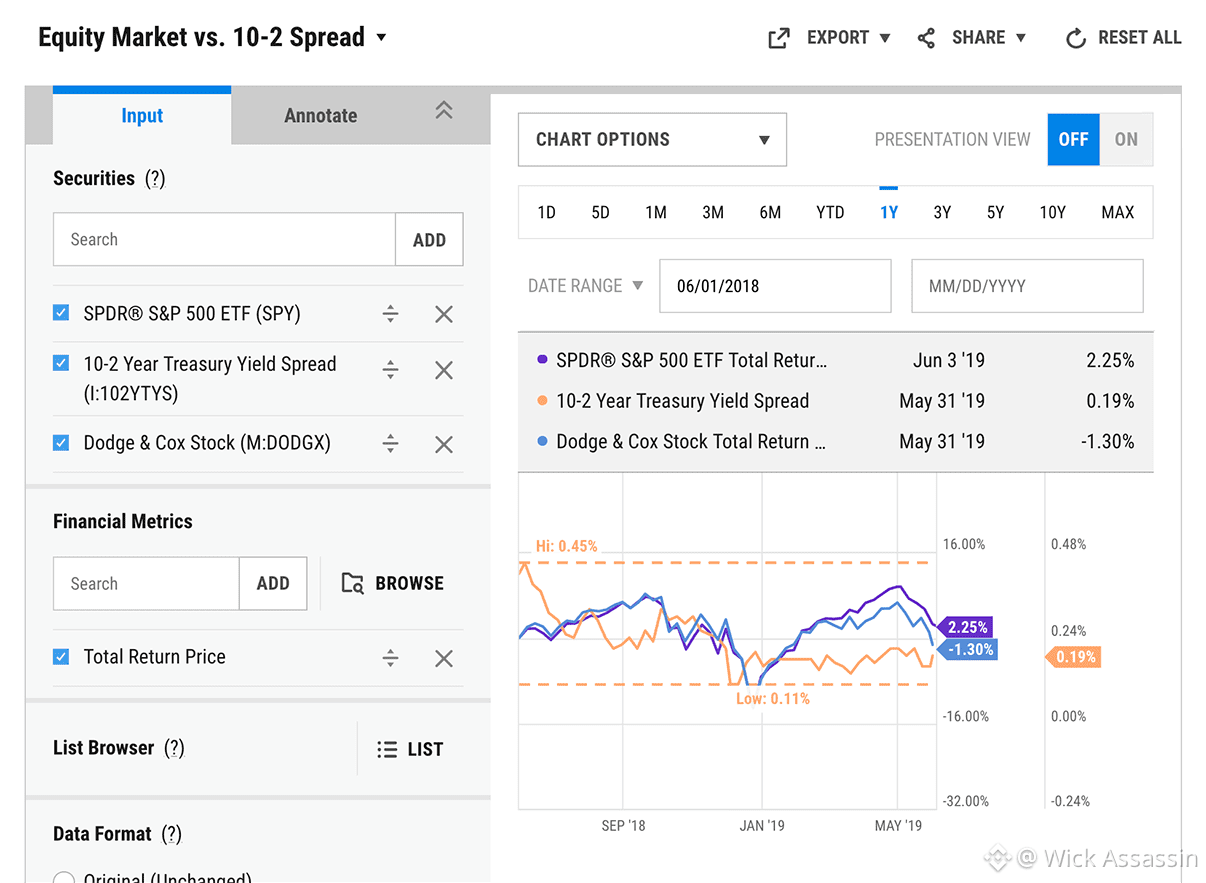Image resolution: width=1206 pixels, height=883 pixels.
Task: Uncheck SPDR S&P 500 ETF checkbox
Action: (x=61, y=313)
